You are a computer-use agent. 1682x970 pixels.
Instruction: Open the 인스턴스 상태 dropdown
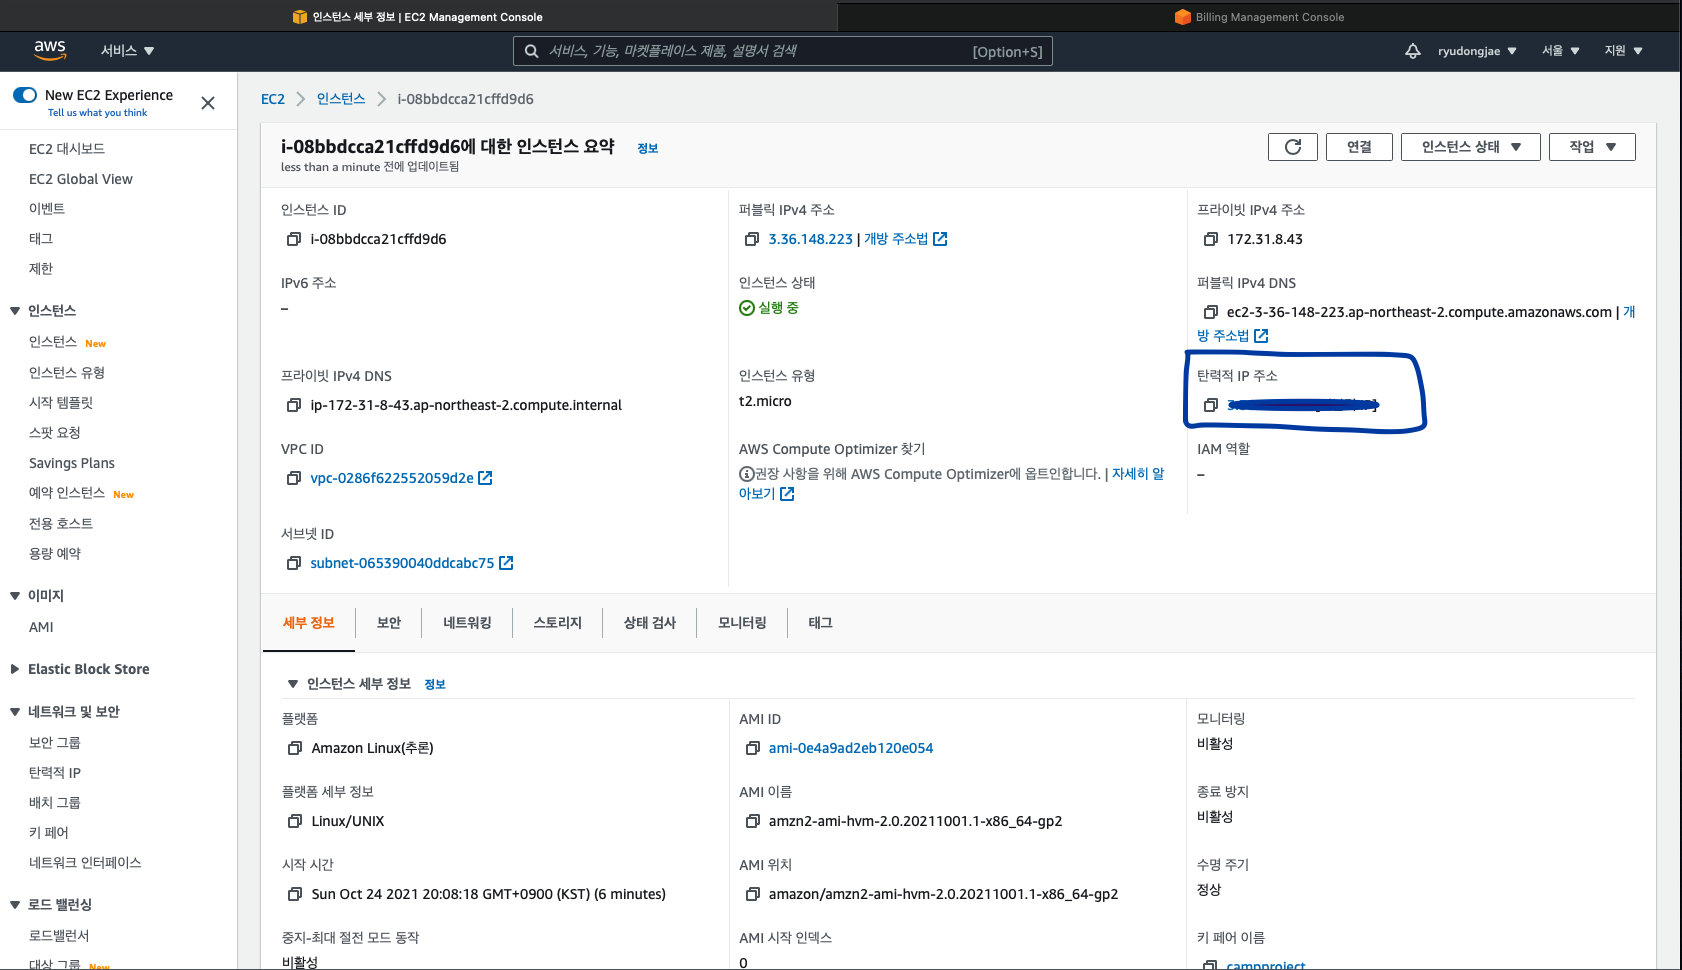pos(1471,147)
